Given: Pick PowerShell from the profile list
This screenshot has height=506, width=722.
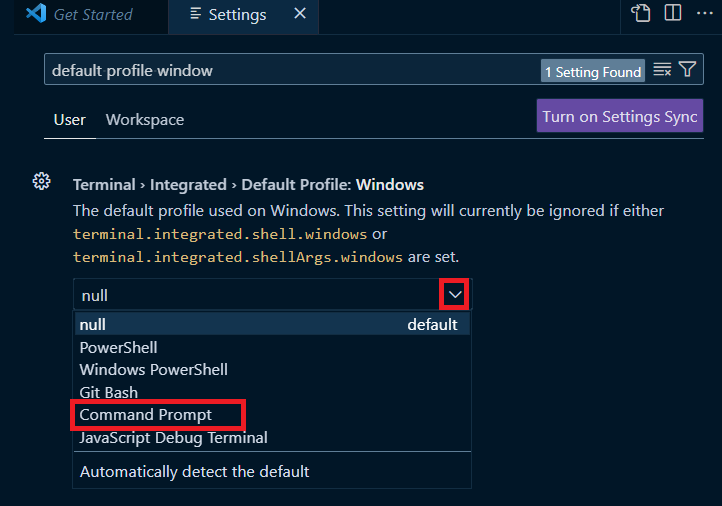Looking at the screenshot, I should click(x=272, y=348).
